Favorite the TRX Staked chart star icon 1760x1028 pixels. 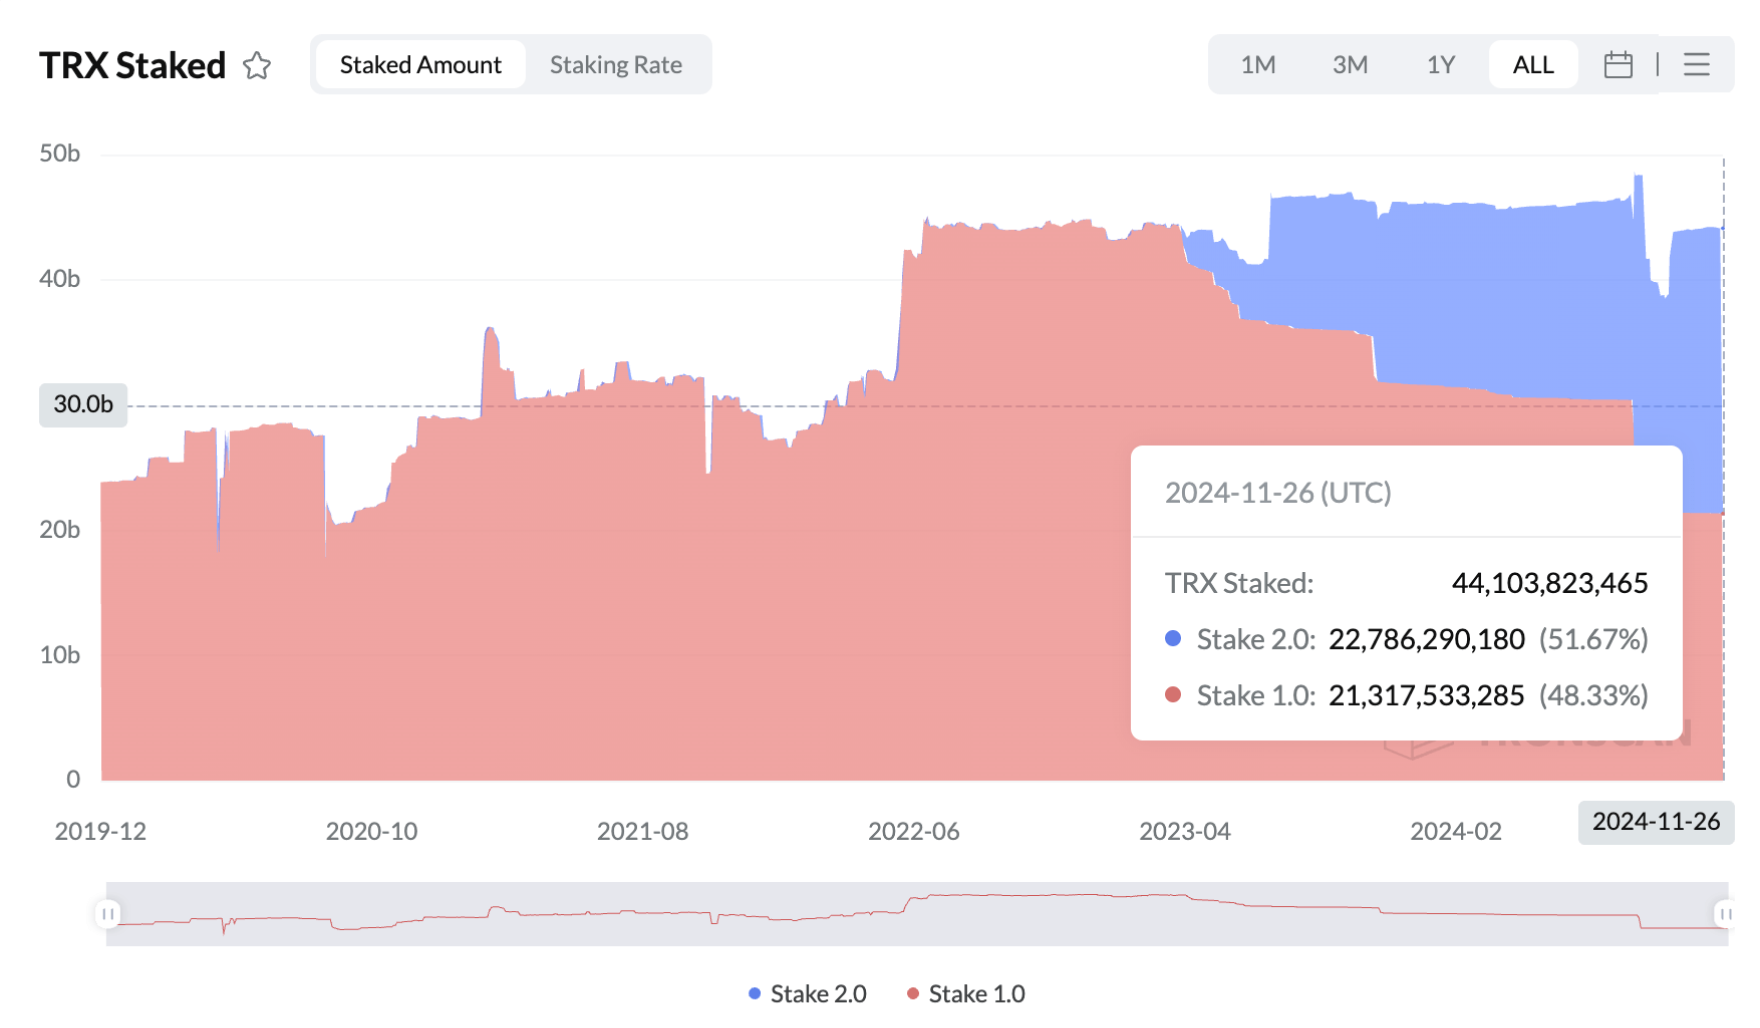(257, 66)
